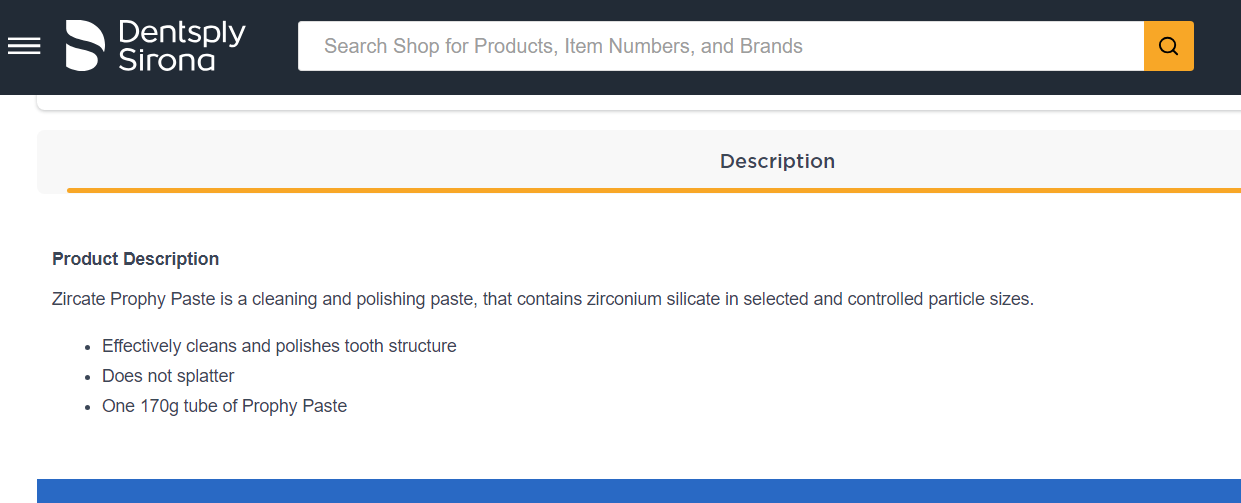The height and width of the screenshot is (503, 1241).
Task: Select the Description tab
Action: point(777,161)
